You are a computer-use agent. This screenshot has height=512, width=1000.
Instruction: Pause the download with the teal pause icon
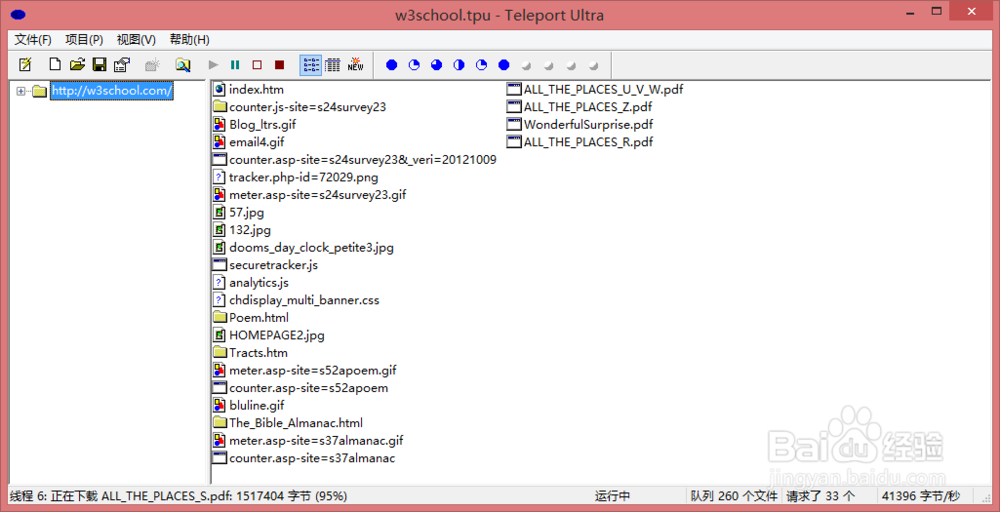(235, 64)
